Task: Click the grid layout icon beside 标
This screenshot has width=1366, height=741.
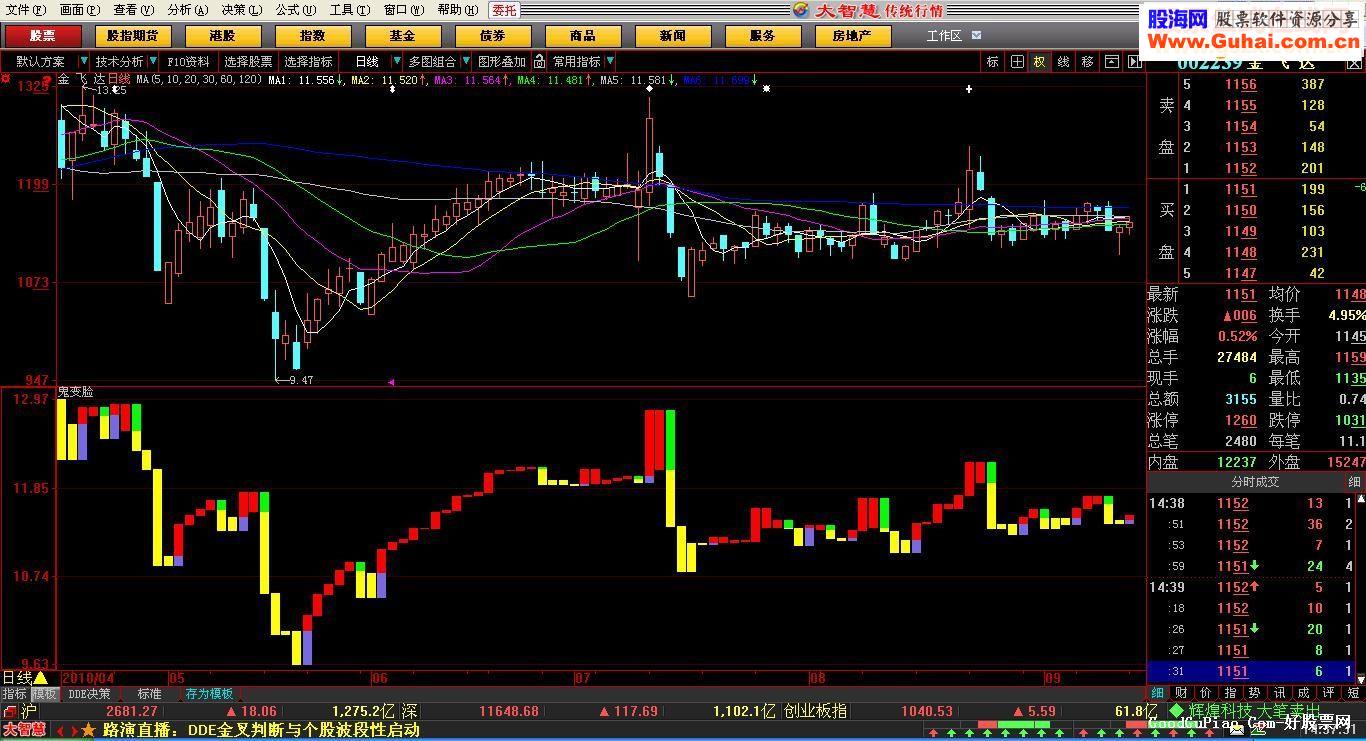Action: click(x=1017, y=61)
